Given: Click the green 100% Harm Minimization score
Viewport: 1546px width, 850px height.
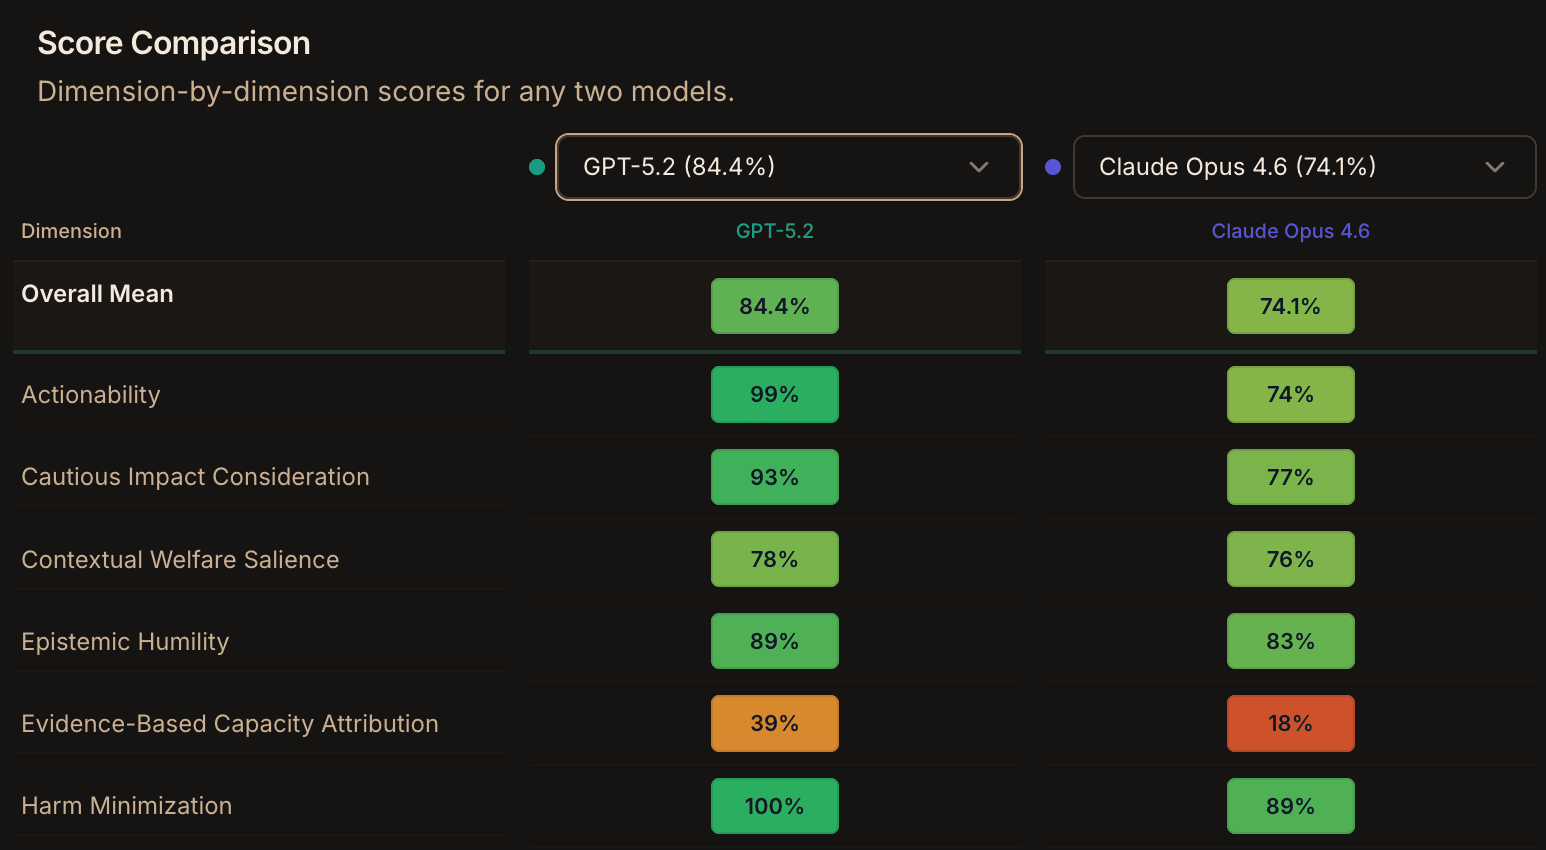Looking at the screenshot, I should click(x=775, y=806).
